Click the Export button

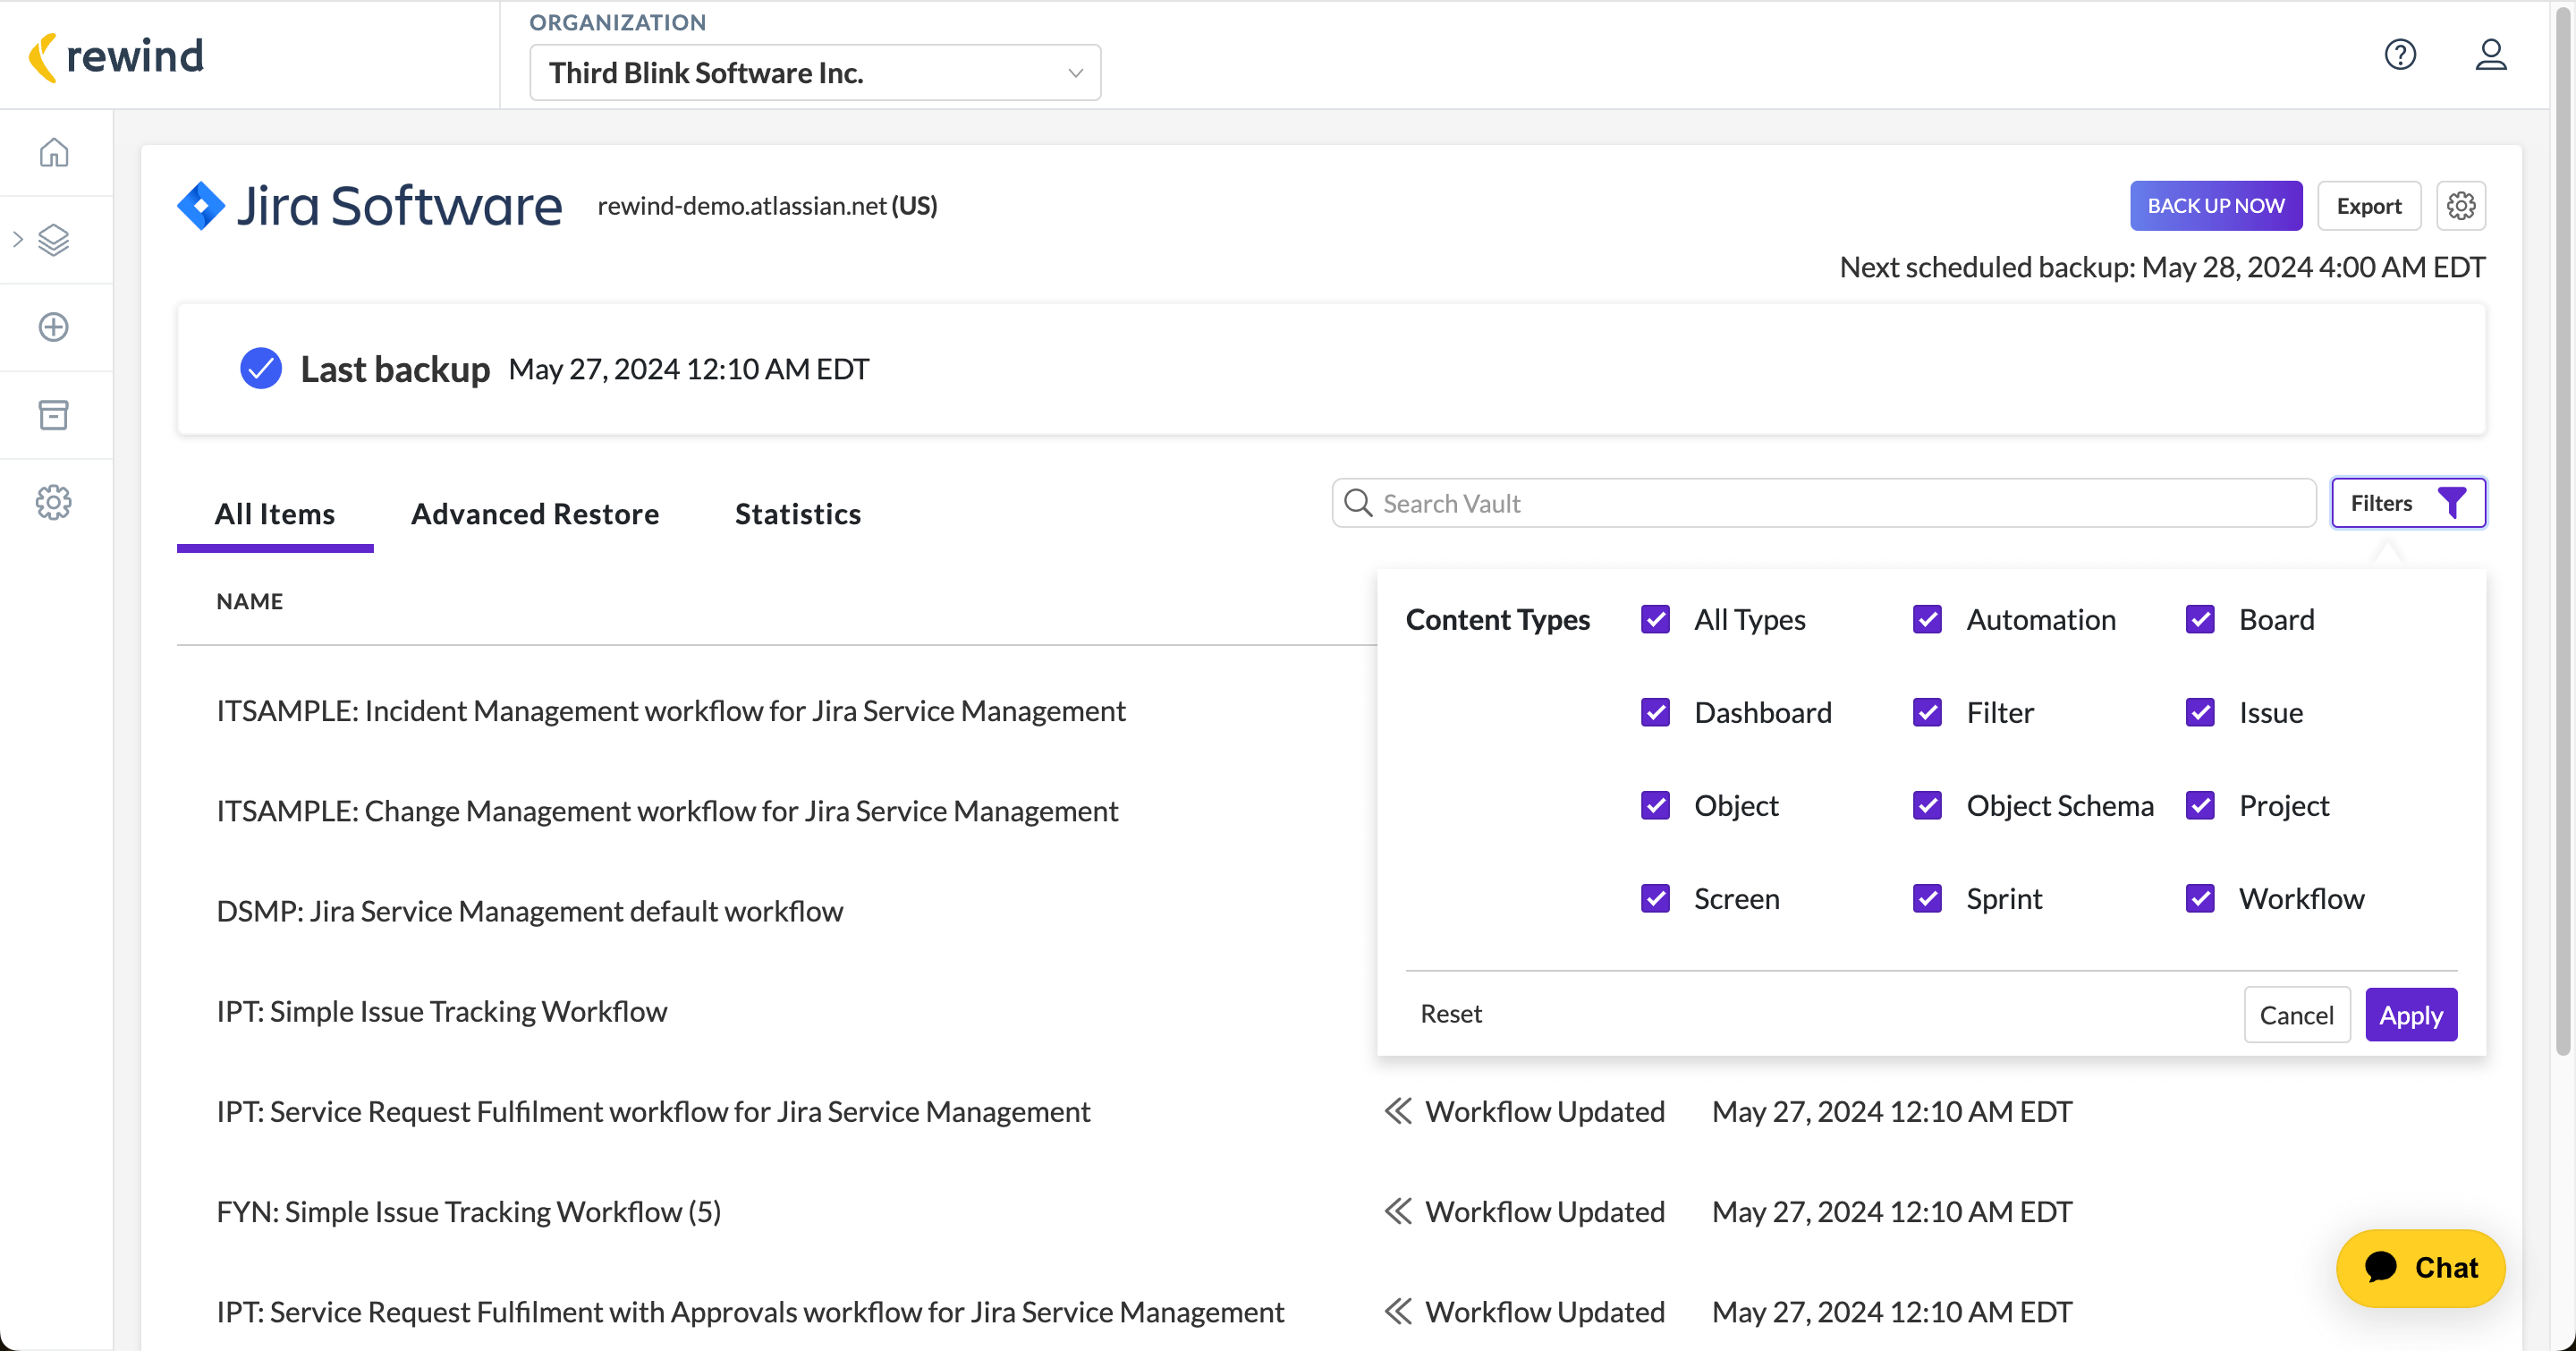pos(2369,206)
